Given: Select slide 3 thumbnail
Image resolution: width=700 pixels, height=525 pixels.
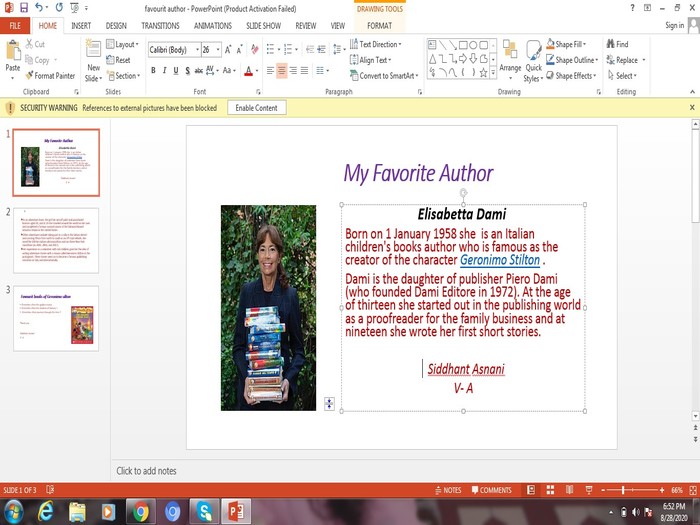Looking at the screenshot, I should tap(56, 318).
